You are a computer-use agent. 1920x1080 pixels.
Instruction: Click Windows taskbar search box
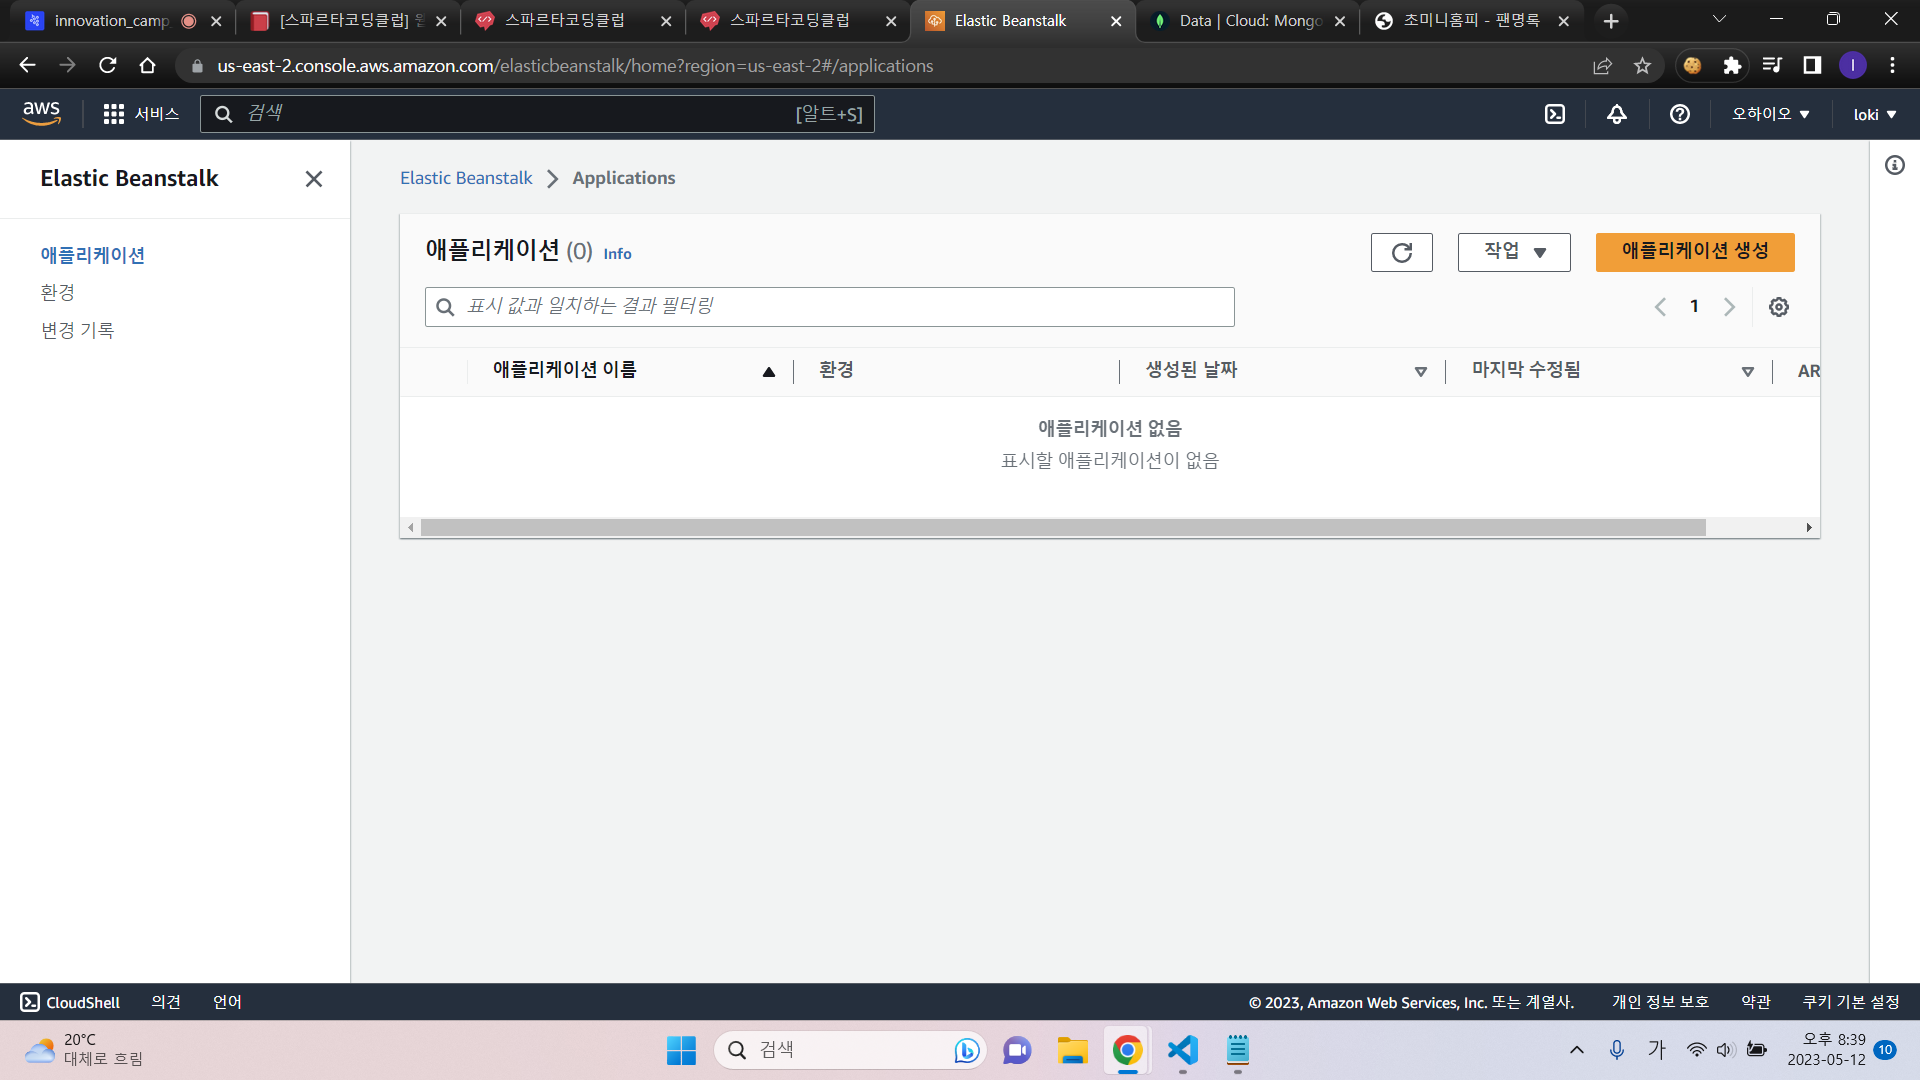850,1050
